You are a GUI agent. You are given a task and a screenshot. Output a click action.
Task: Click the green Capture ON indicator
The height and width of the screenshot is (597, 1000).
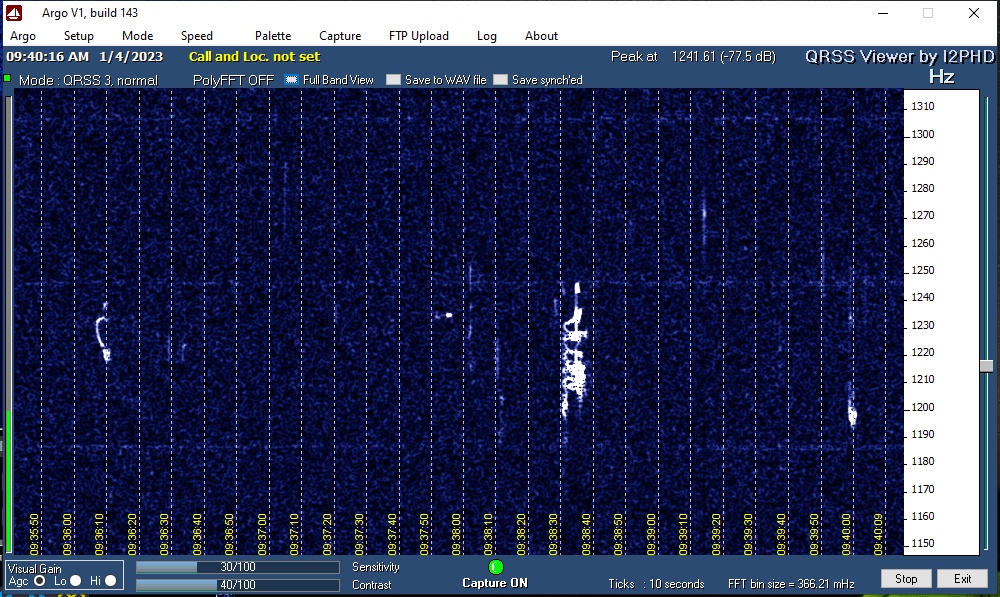coord(496,566)
